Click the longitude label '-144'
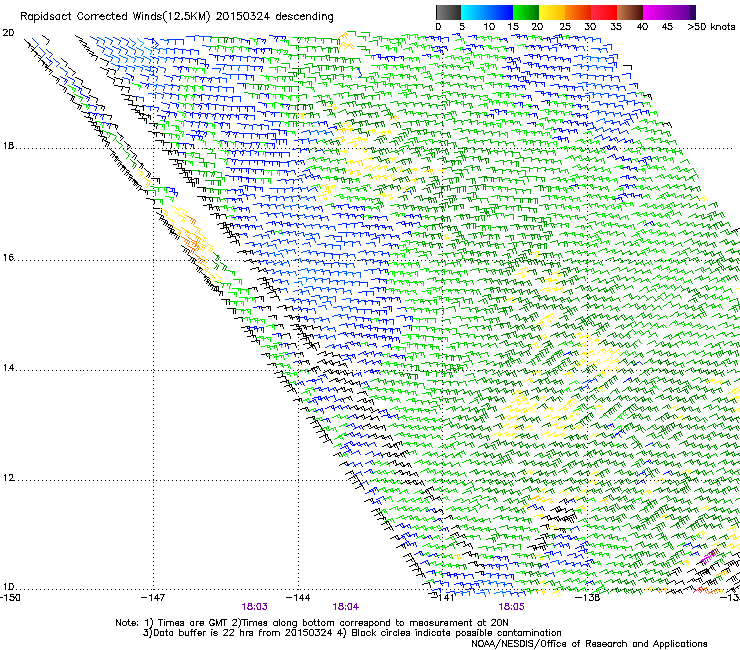 point(298,598)
